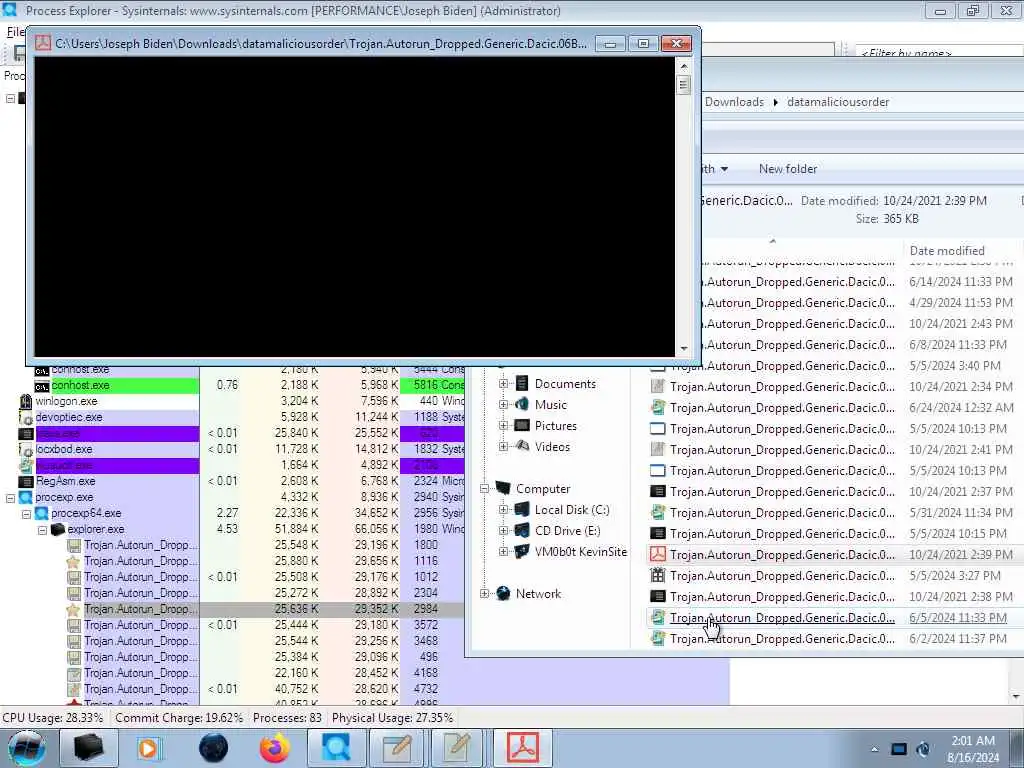This screenshot has height=768, width=1024.
Task: Click the PDF viewer vertical scroll thumb
Action: pos(684,85)
